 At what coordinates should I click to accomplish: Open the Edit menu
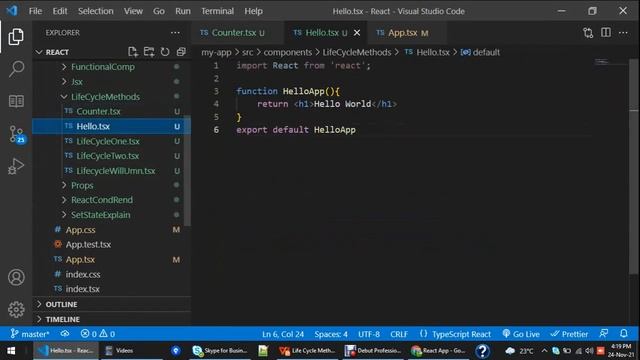coord(60,11)
